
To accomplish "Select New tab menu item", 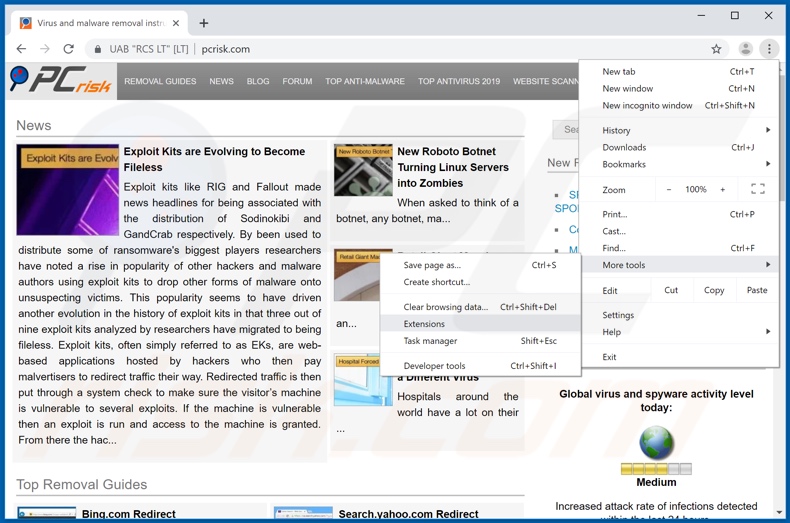I will pyautogui.click(x=678, y=72).
